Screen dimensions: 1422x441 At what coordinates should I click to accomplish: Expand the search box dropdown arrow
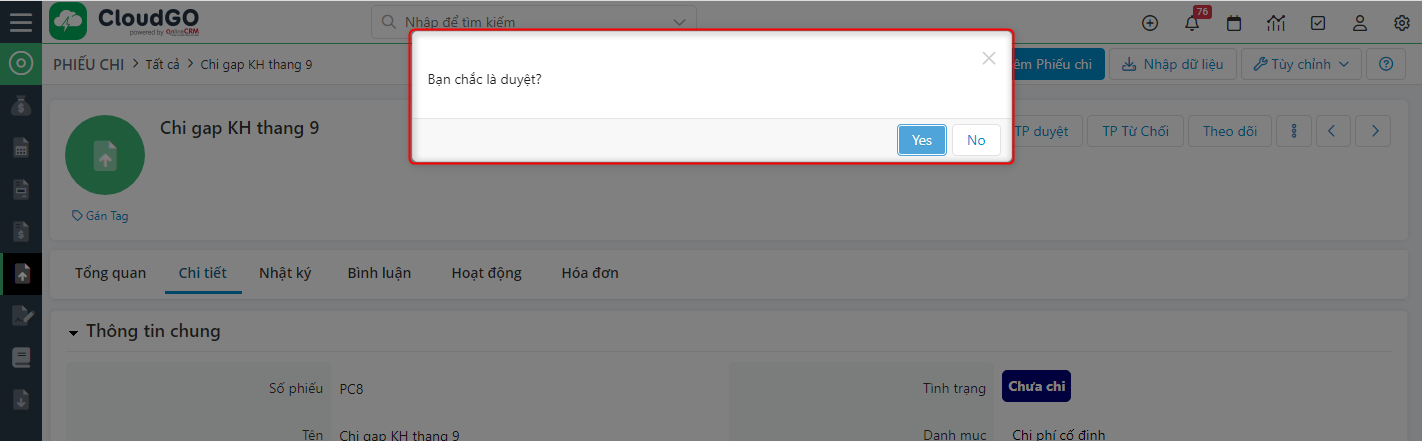tap(680, 22)
